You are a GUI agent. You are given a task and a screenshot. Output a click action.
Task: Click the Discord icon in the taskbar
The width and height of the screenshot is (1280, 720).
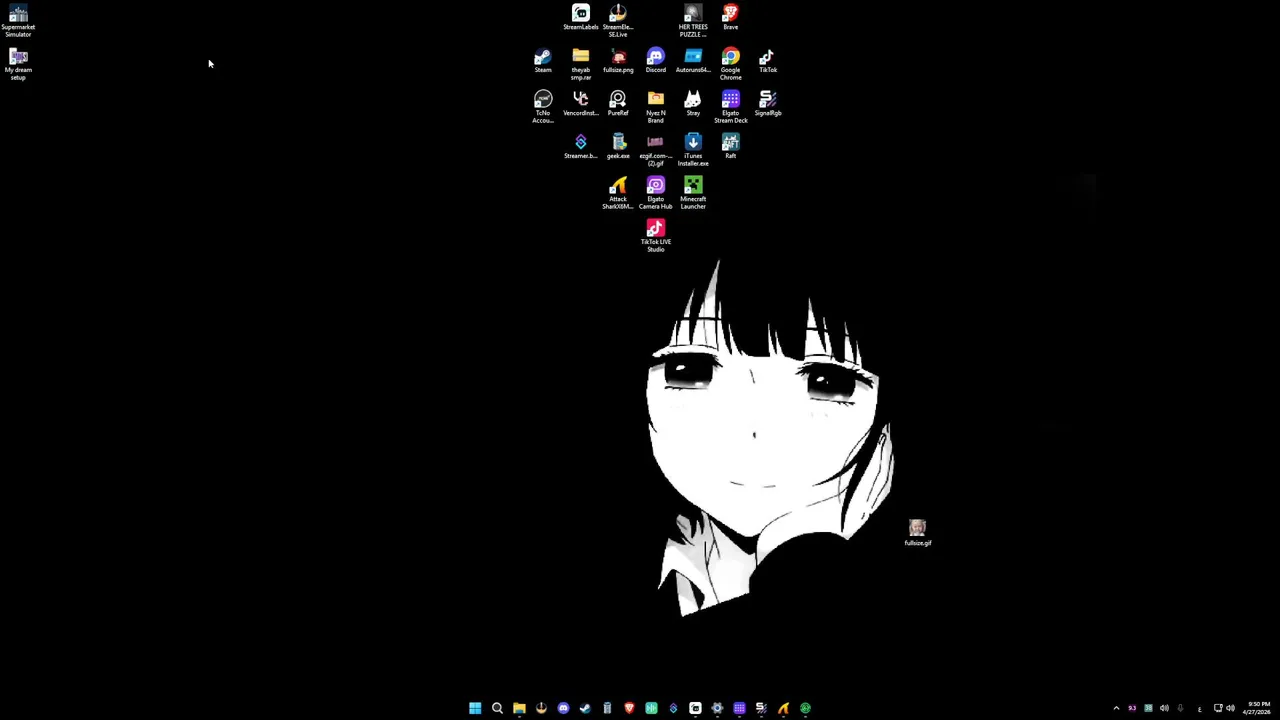tap(563, 708)
